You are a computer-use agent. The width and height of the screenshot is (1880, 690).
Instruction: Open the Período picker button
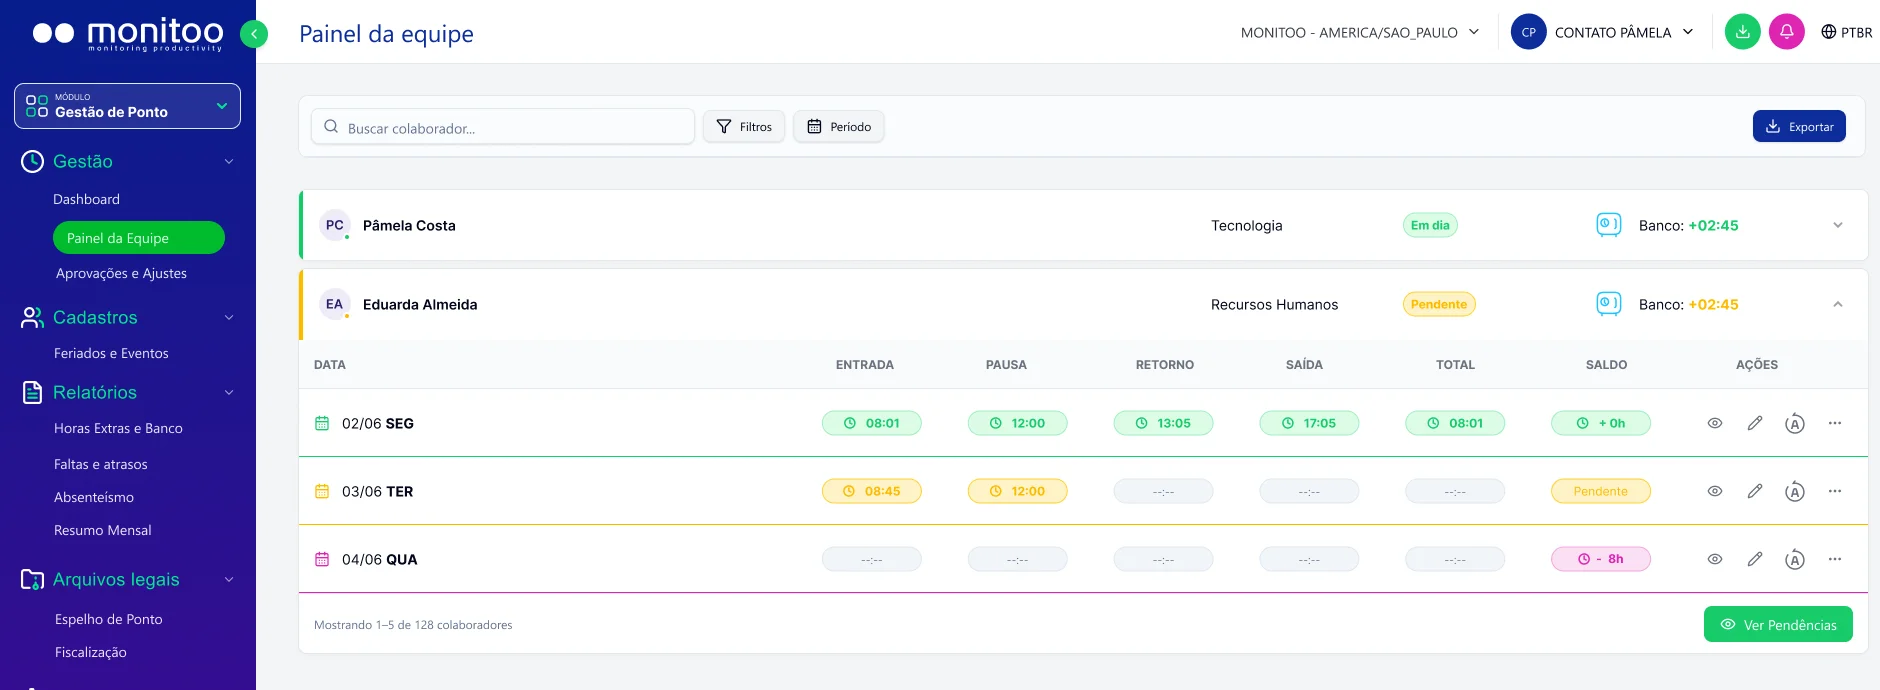839,126
